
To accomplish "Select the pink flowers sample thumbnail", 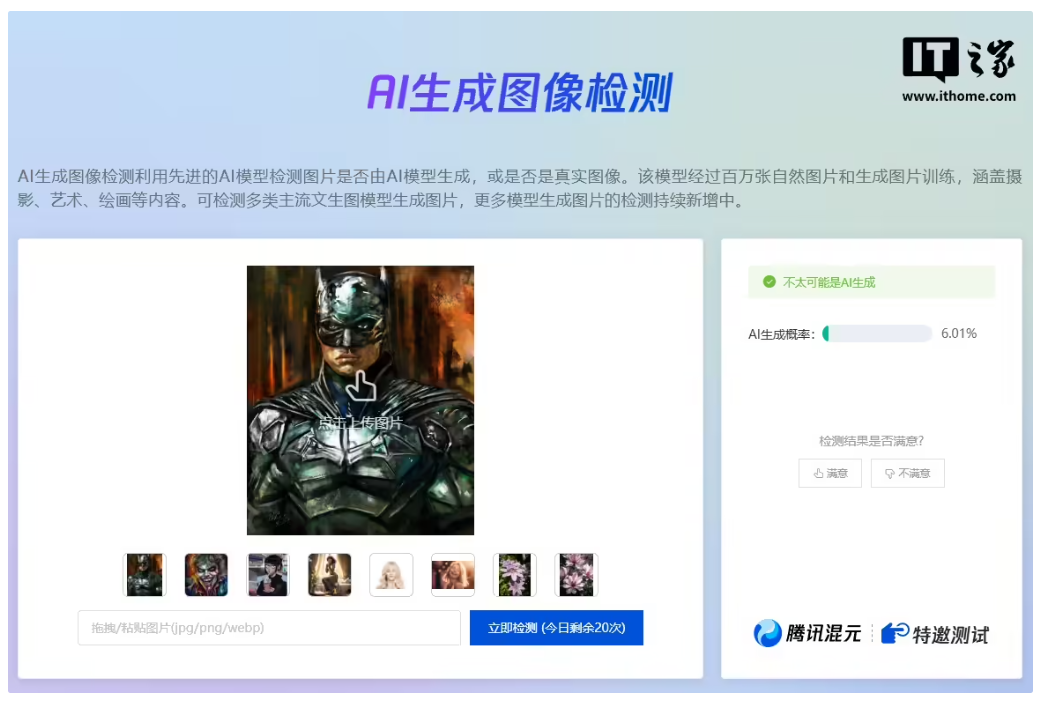I will pyautogui.click(x=576, y=574).
